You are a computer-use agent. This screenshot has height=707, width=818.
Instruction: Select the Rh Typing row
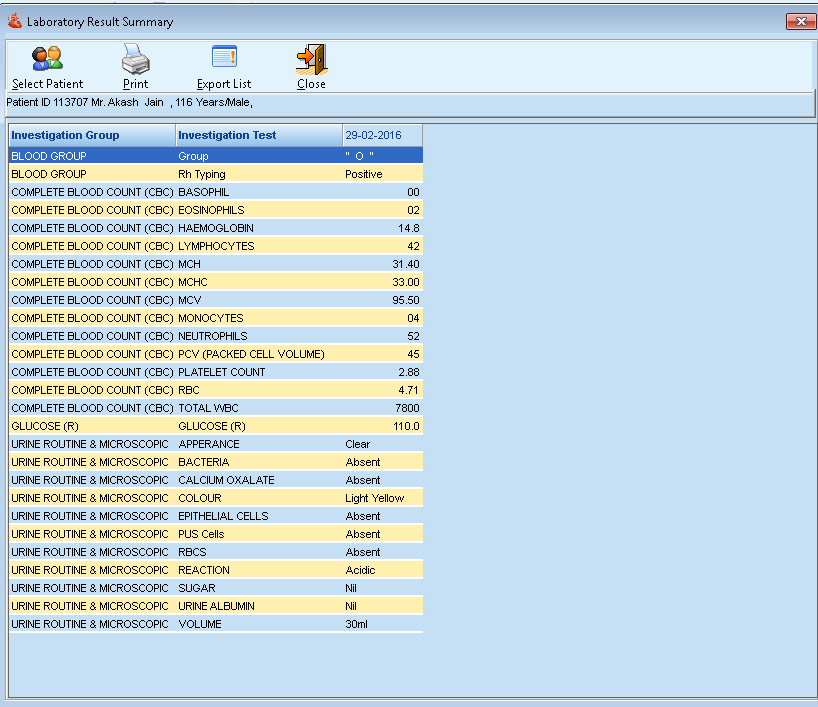[216, 174]
